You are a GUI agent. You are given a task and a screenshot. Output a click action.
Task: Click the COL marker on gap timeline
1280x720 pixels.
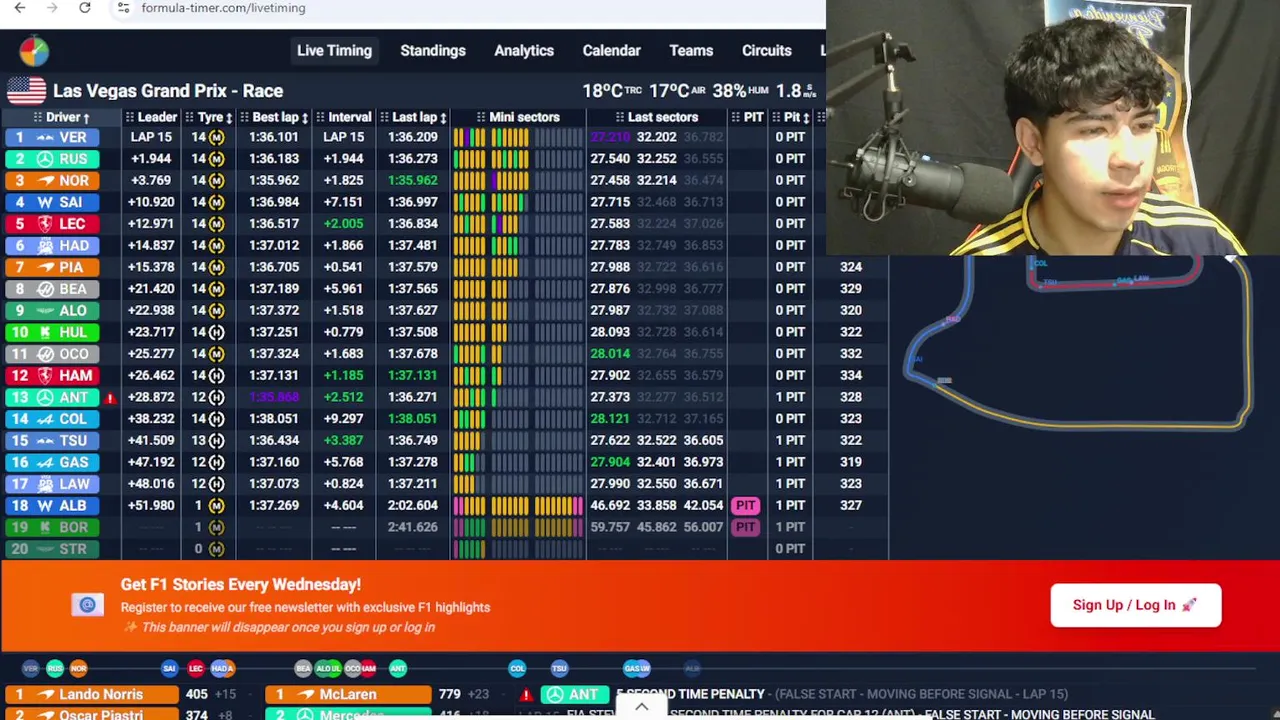[x=517, y=668]
